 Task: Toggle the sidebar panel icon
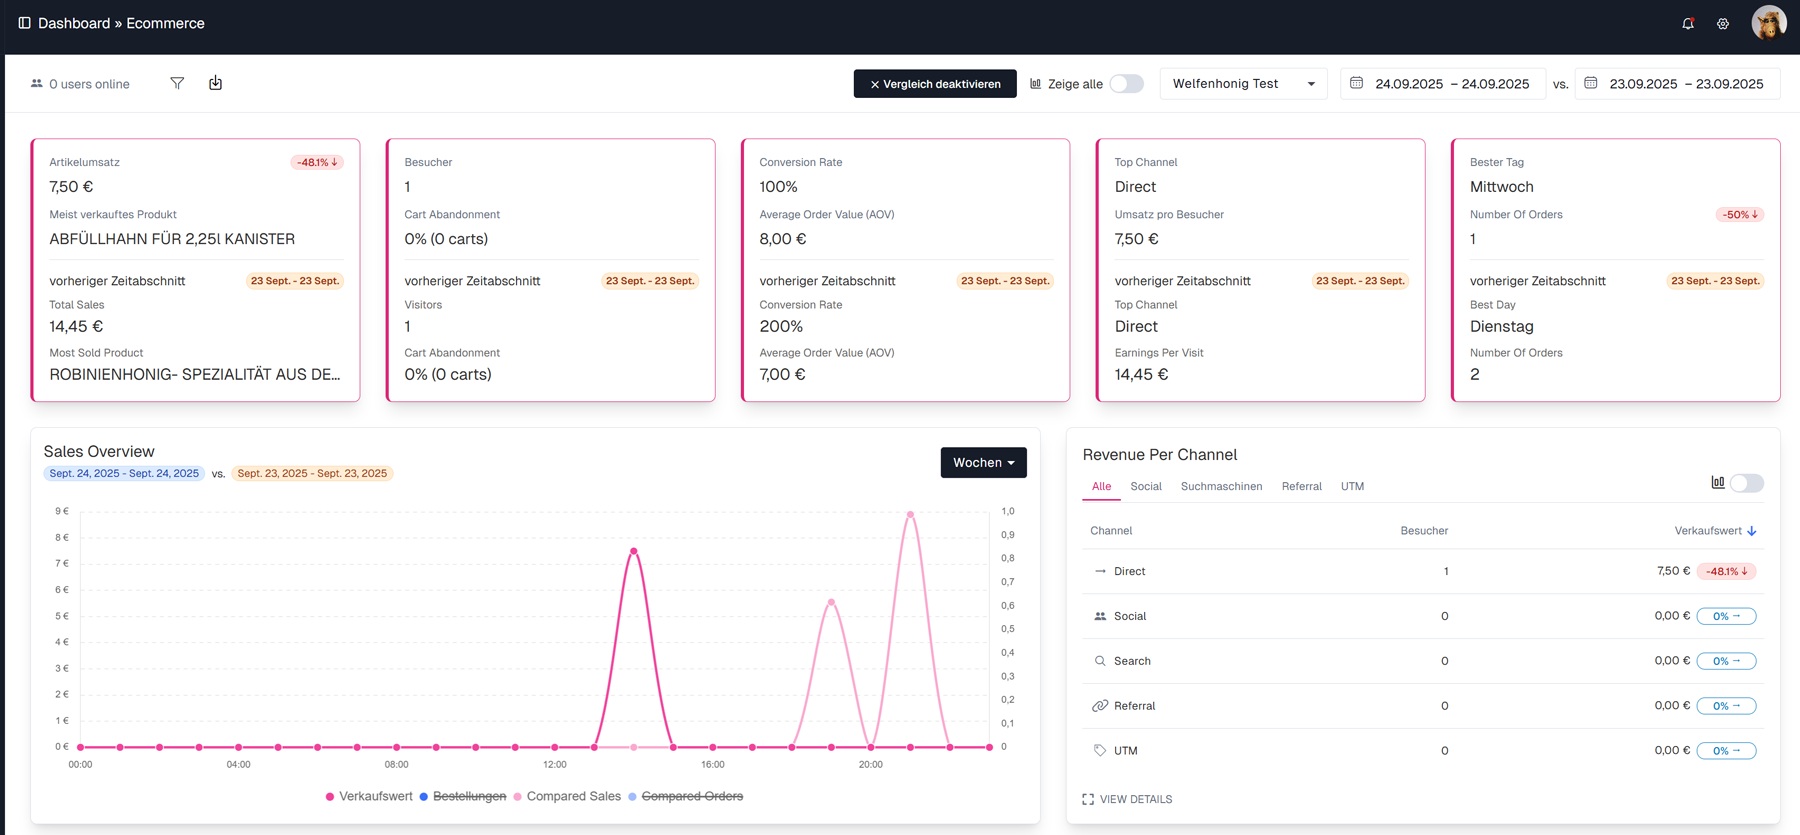(25, 23)
